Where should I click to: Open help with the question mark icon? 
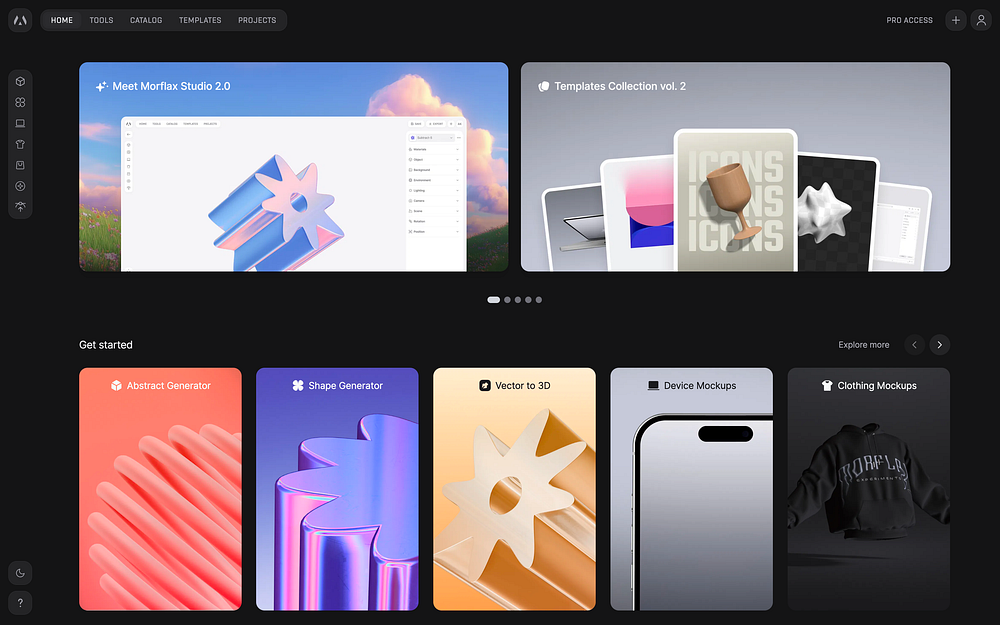coord(20,603)
